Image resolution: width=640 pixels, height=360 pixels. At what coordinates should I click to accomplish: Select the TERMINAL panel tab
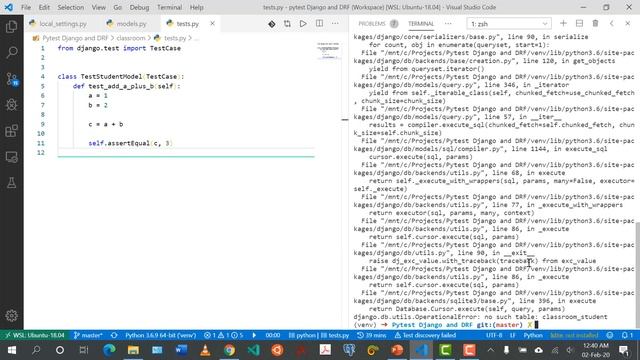[421, 24]
